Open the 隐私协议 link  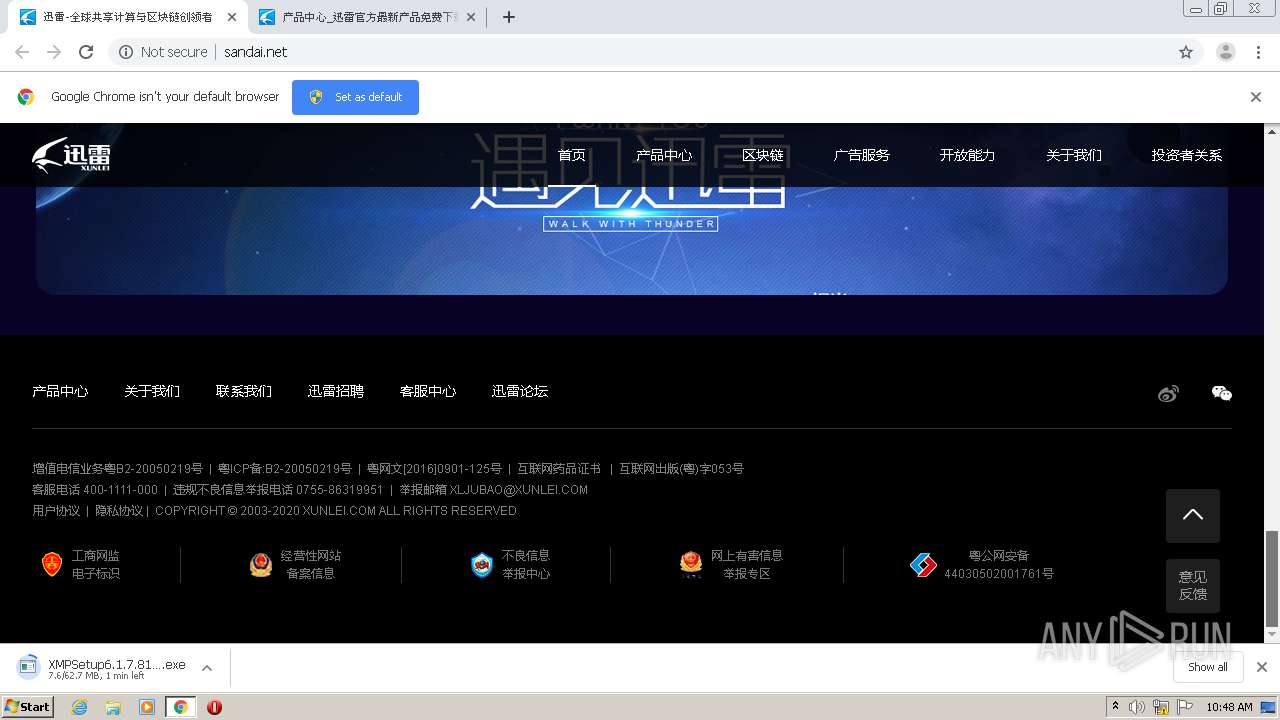119,511
